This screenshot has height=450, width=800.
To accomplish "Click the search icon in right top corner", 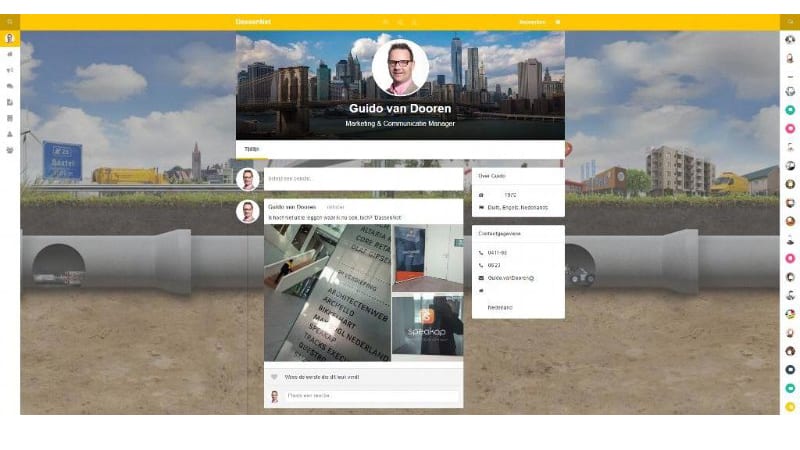I will pyautogui.click(x=789, y=21).
